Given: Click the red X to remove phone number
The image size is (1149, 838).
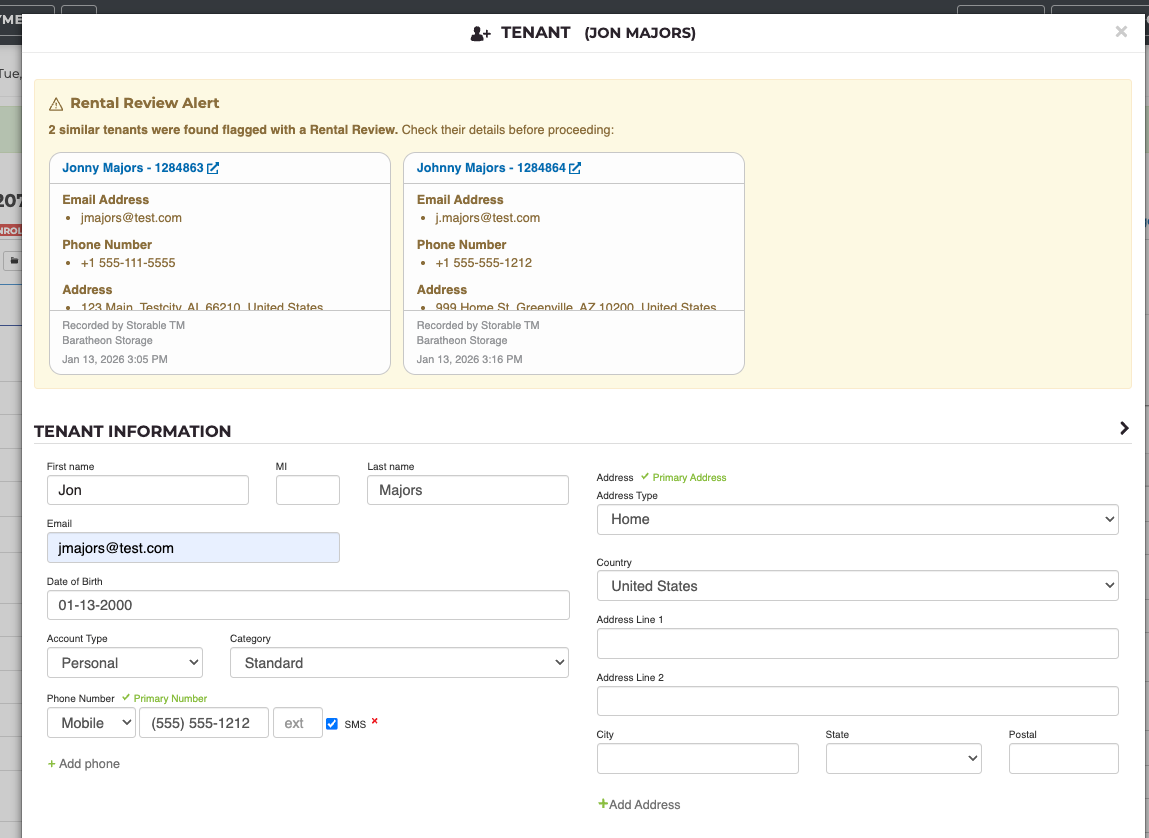Looking at the screenshot, I should pos(375,721).
